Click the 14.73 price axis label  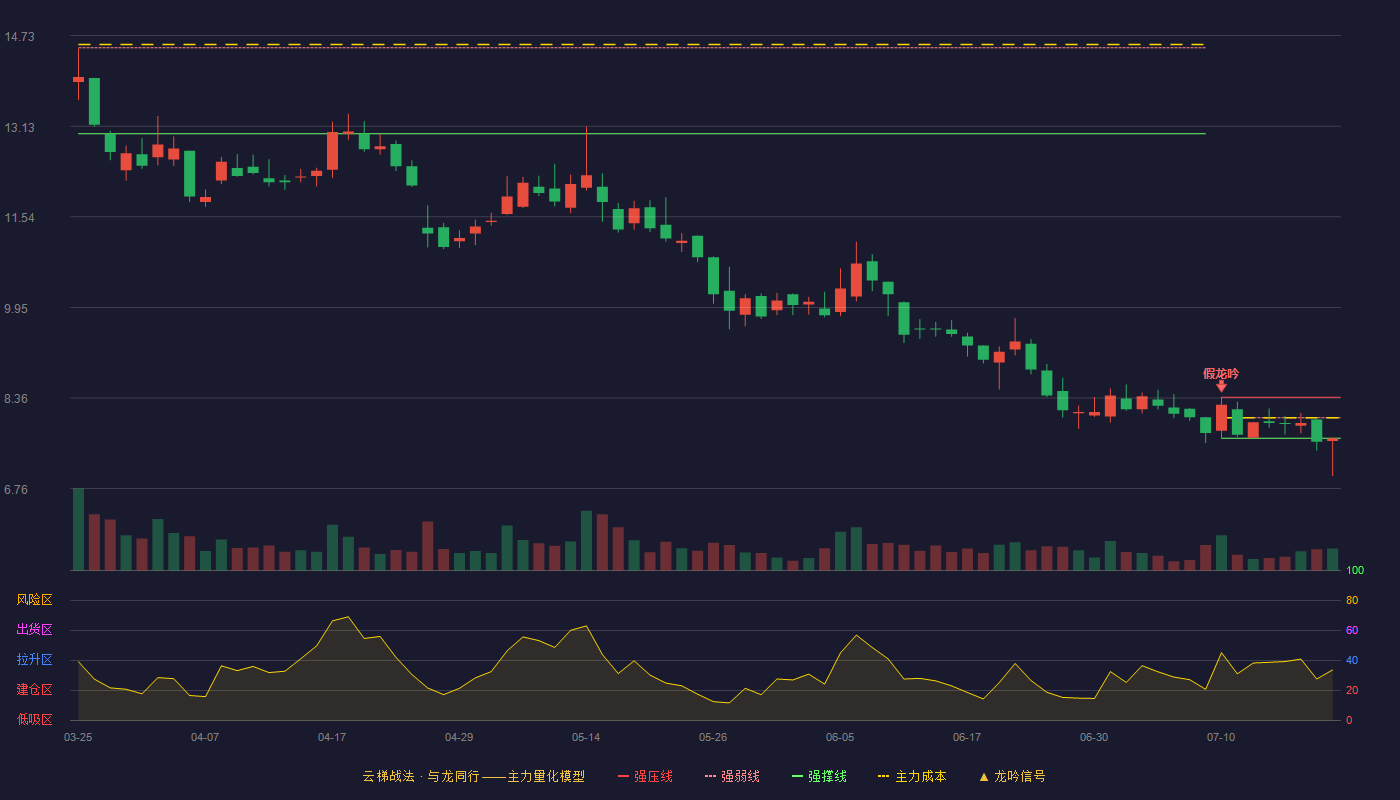tap(19, 37)
